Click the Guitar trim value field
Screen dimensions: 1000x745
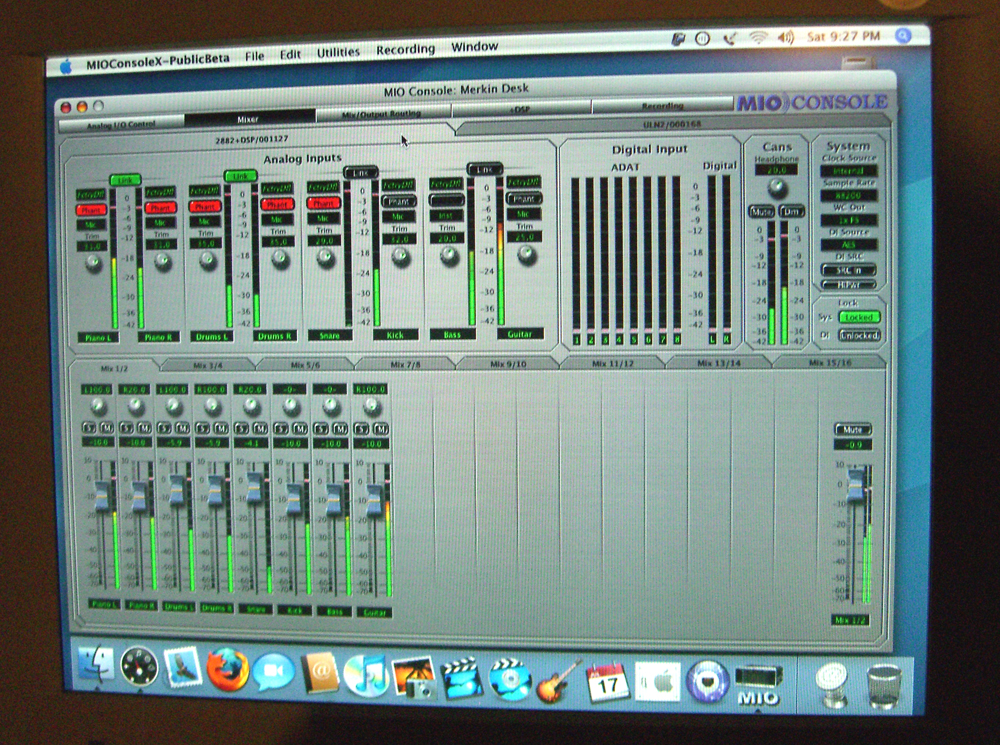[525, 237]
